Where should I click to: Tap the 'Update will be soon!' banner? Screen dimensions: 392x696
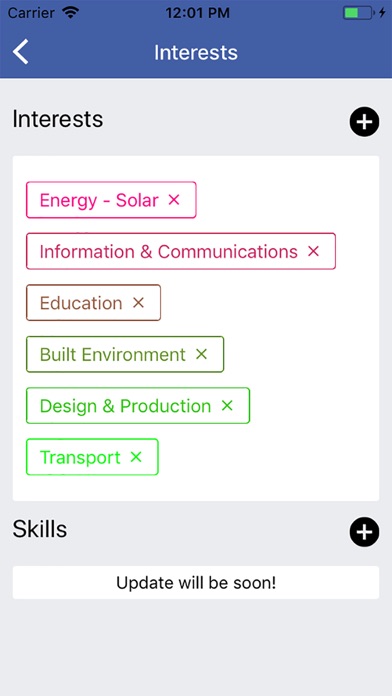[x=196, y=582]
